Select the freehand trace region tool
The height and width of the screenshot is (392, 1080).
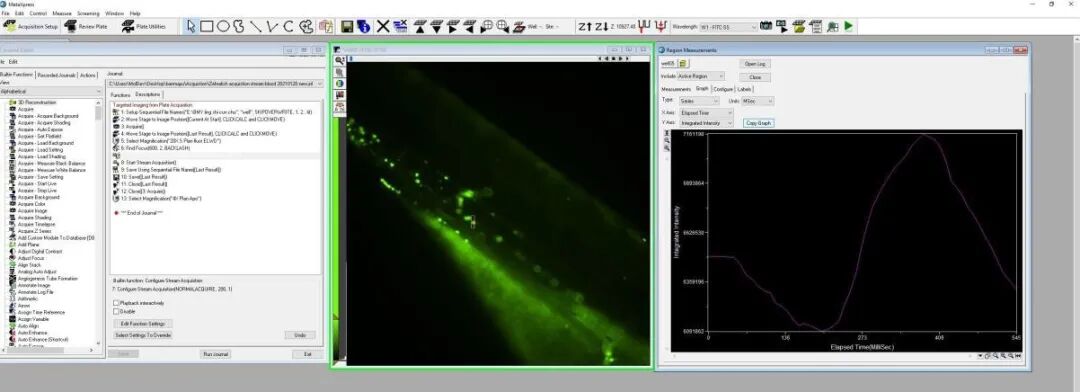(x=239, y=26)
